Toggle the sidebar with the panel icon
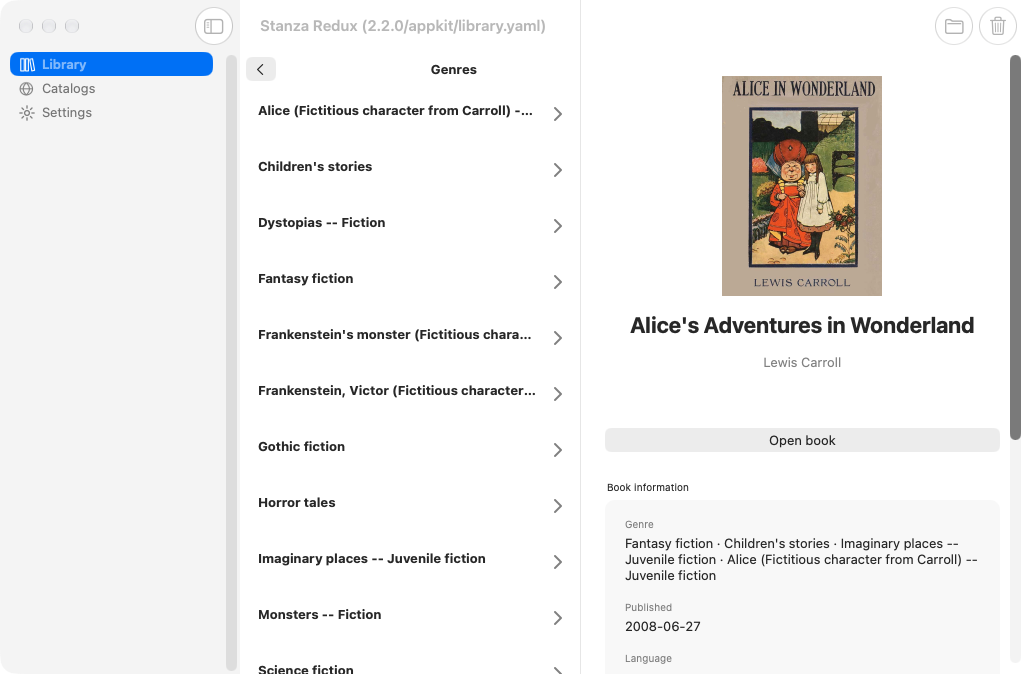The height and width of the screenshot is (674, 1024). click(214, 26)
